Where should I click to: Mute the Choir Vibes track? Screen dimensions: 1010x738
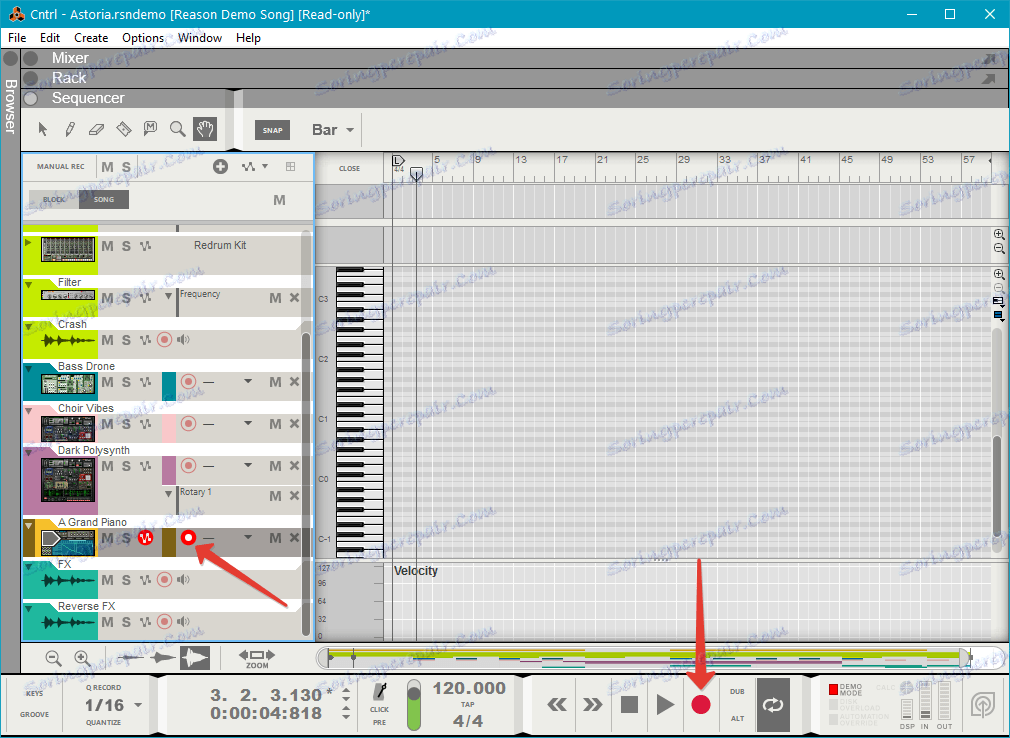[x=108, y=424]
